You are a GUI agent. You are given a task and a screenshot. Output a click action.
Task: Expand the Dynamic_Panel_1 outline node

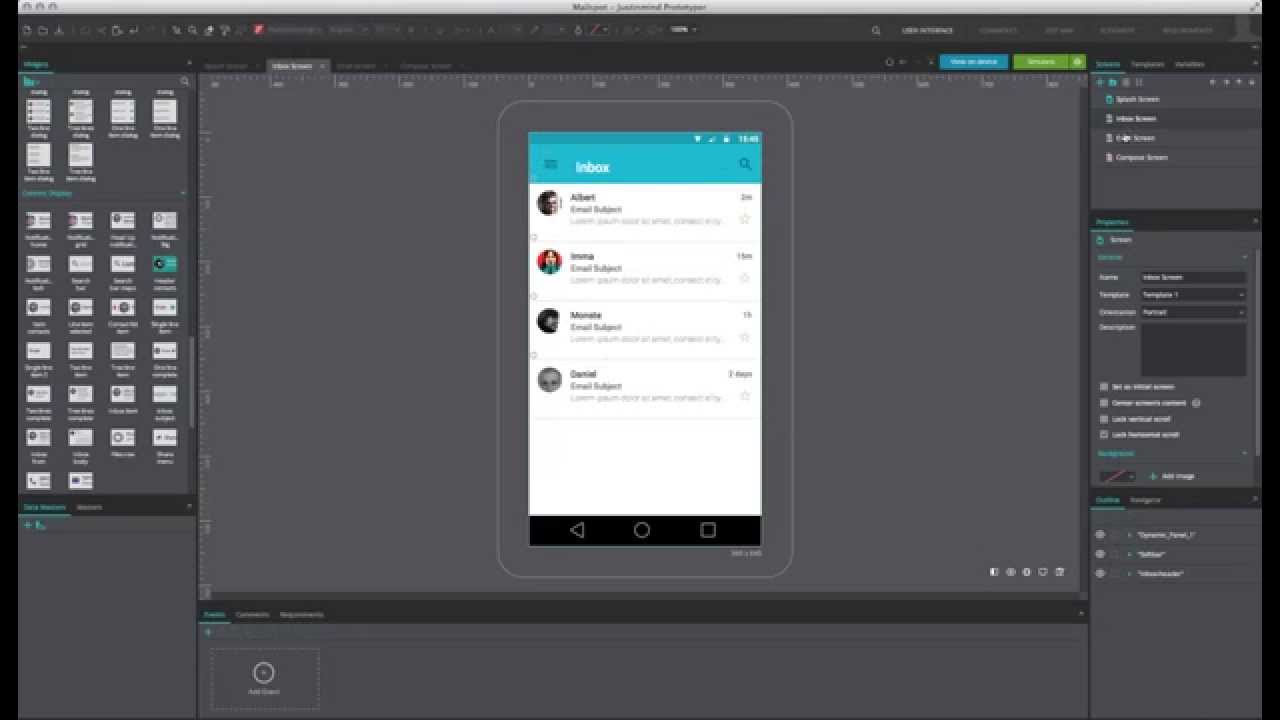coord(1130,535)
